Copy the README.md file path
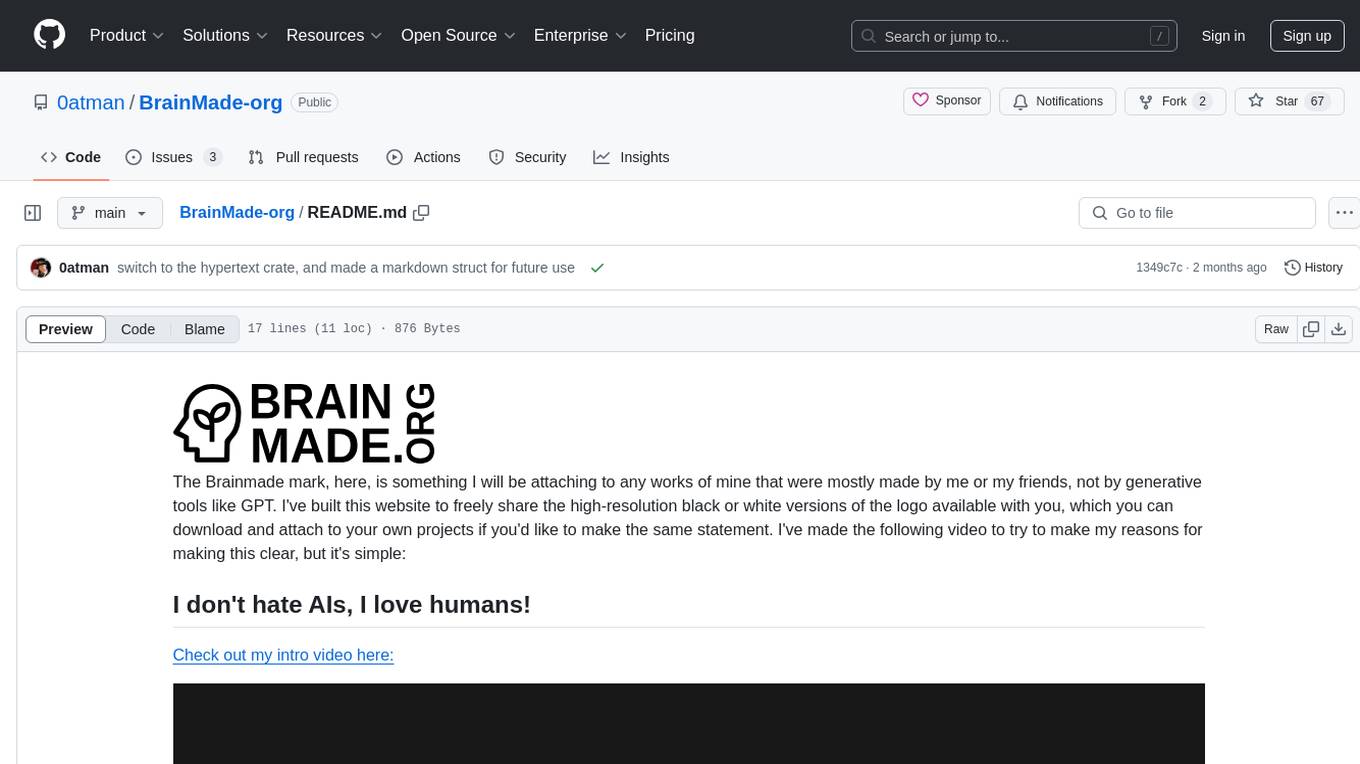 (x=421, y=212)
